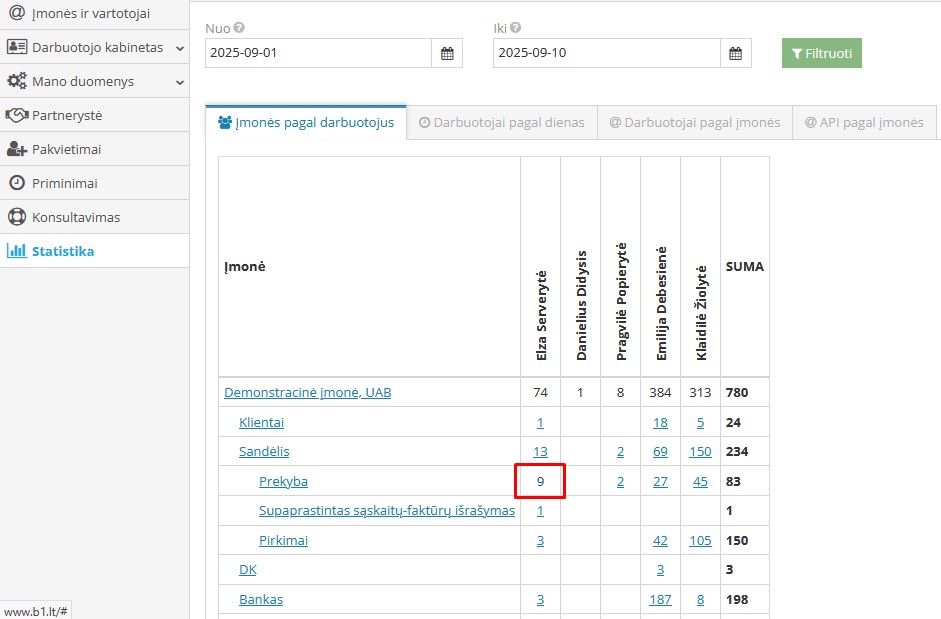Click help icon next to Iki label
Image resolution: width=941 pixels, height=619 pixels.
pyautogui.click(x=515, y=29)
